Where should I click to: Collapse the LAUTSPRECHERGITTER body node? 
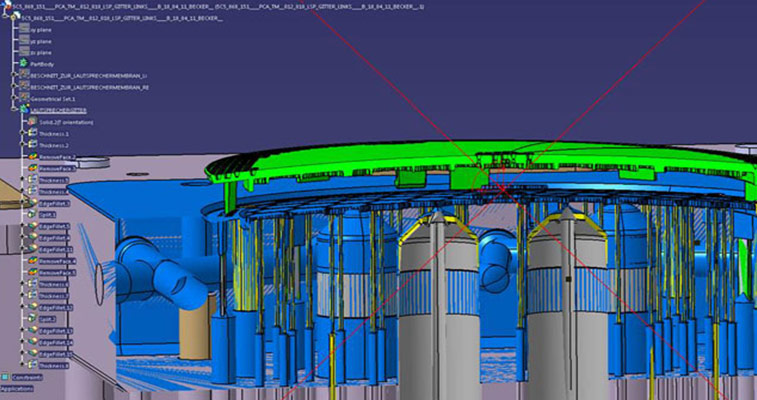click(14, 109)
